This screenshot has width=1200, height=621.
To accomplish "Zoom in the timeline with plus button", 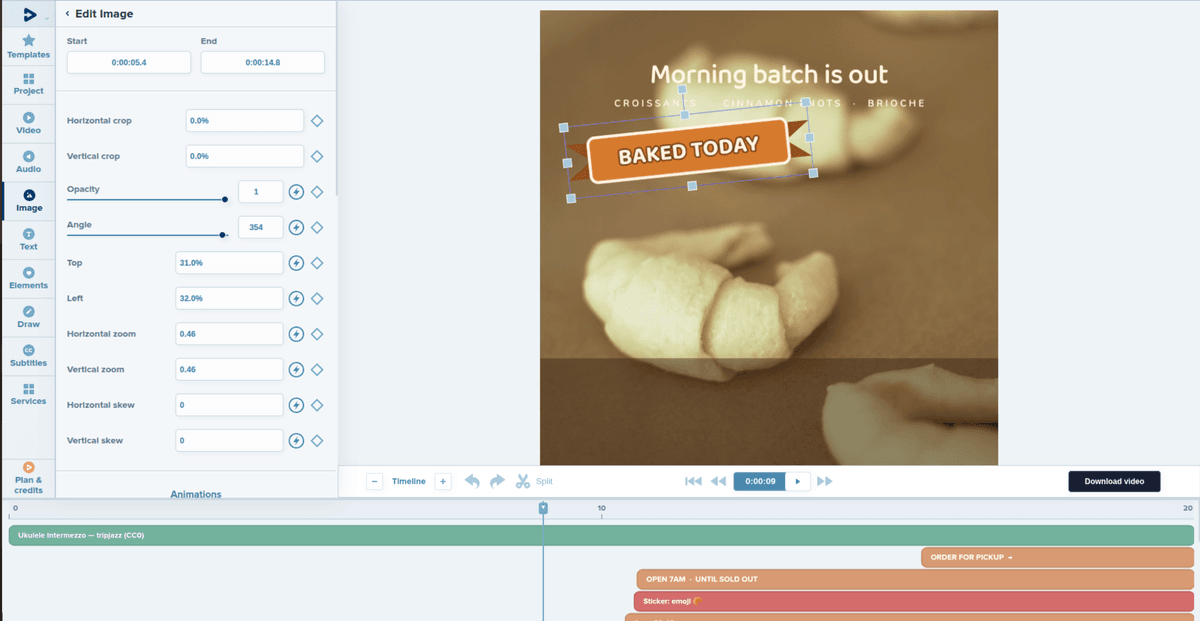I will click(x=443, y=481).
